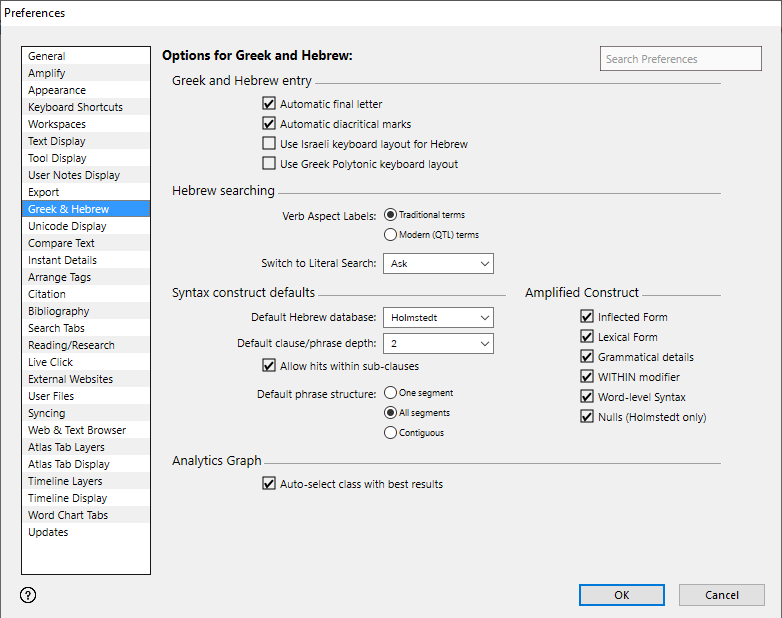Switch to Unicode Display preferences
Viewport: 782px width, 618px height.
pyautogui.click(x=67, y=226)
